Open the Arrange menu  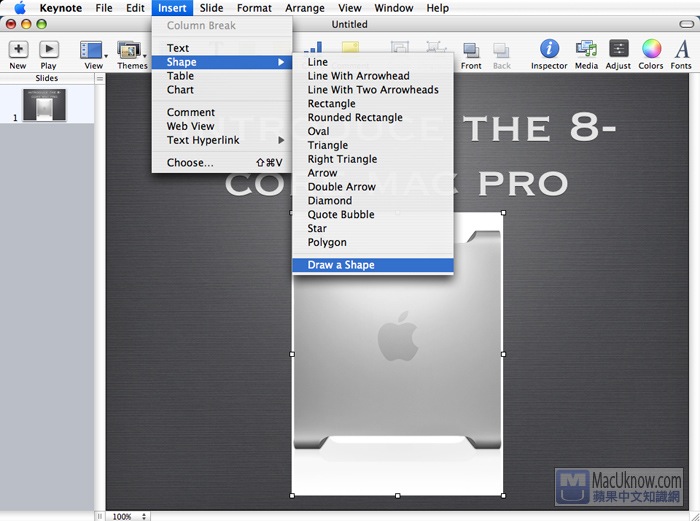point(305,8)
